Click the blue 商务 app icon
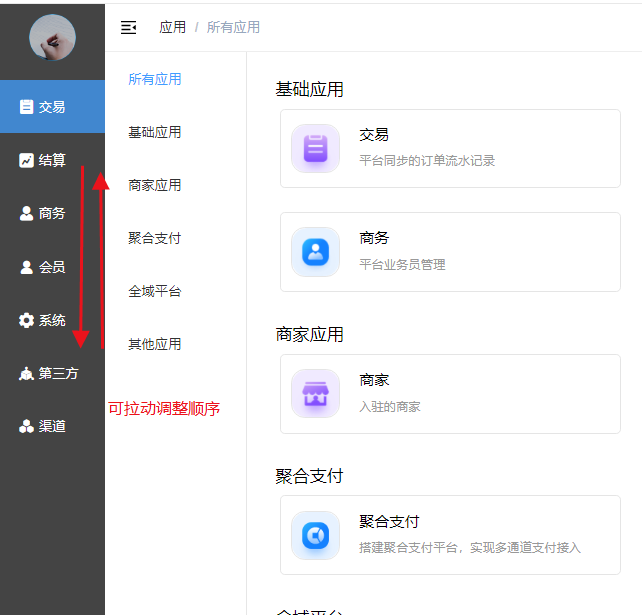This screenshot has width=642, height=615. pos(316,251)
